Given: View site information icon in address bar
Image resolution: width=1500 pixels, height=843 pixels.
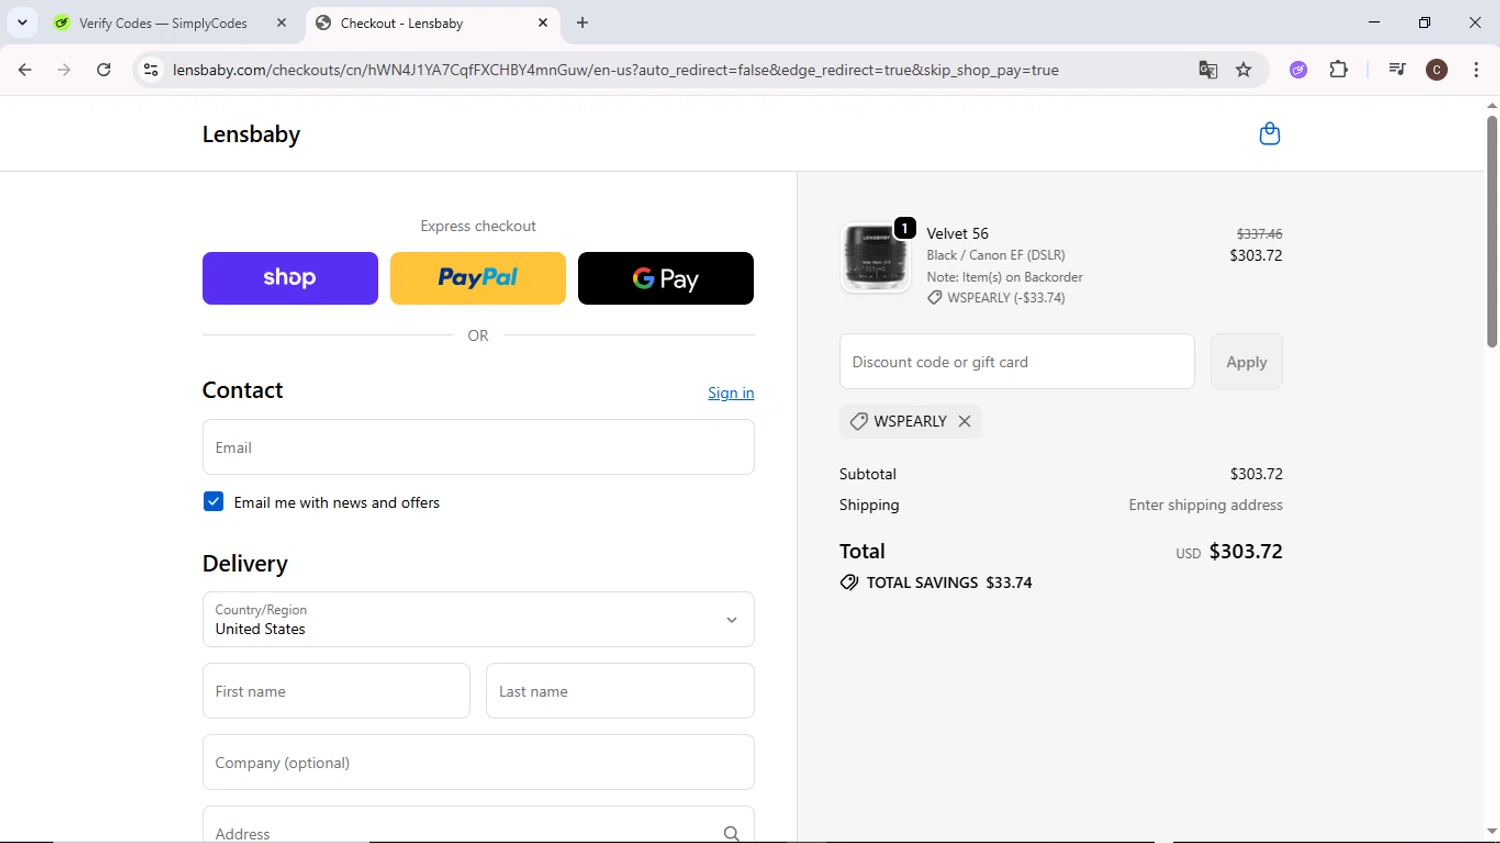Looking at the screenshot, I should pos(151,70).
